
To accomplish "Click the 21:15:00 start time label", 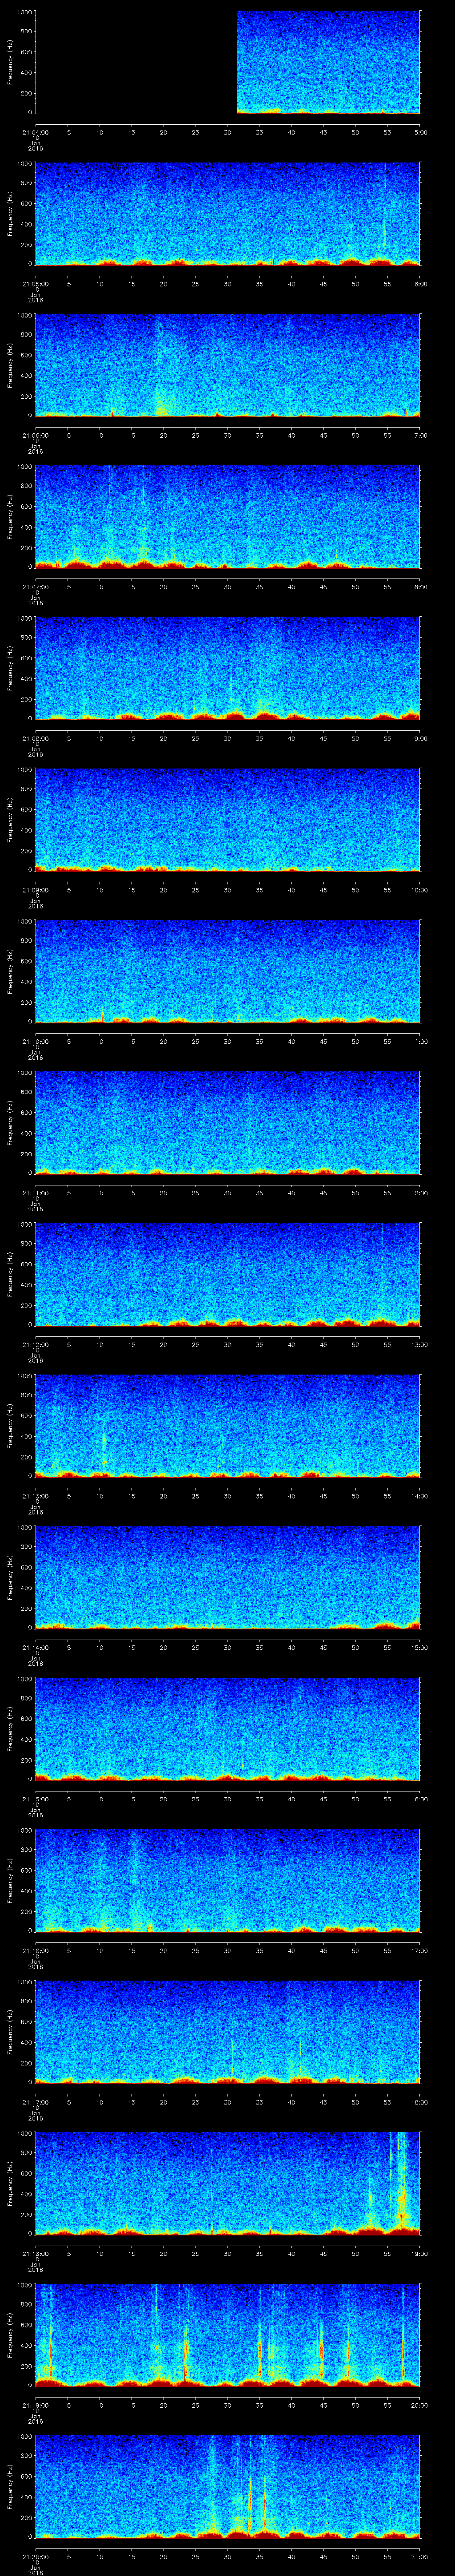I will 35,1799.
